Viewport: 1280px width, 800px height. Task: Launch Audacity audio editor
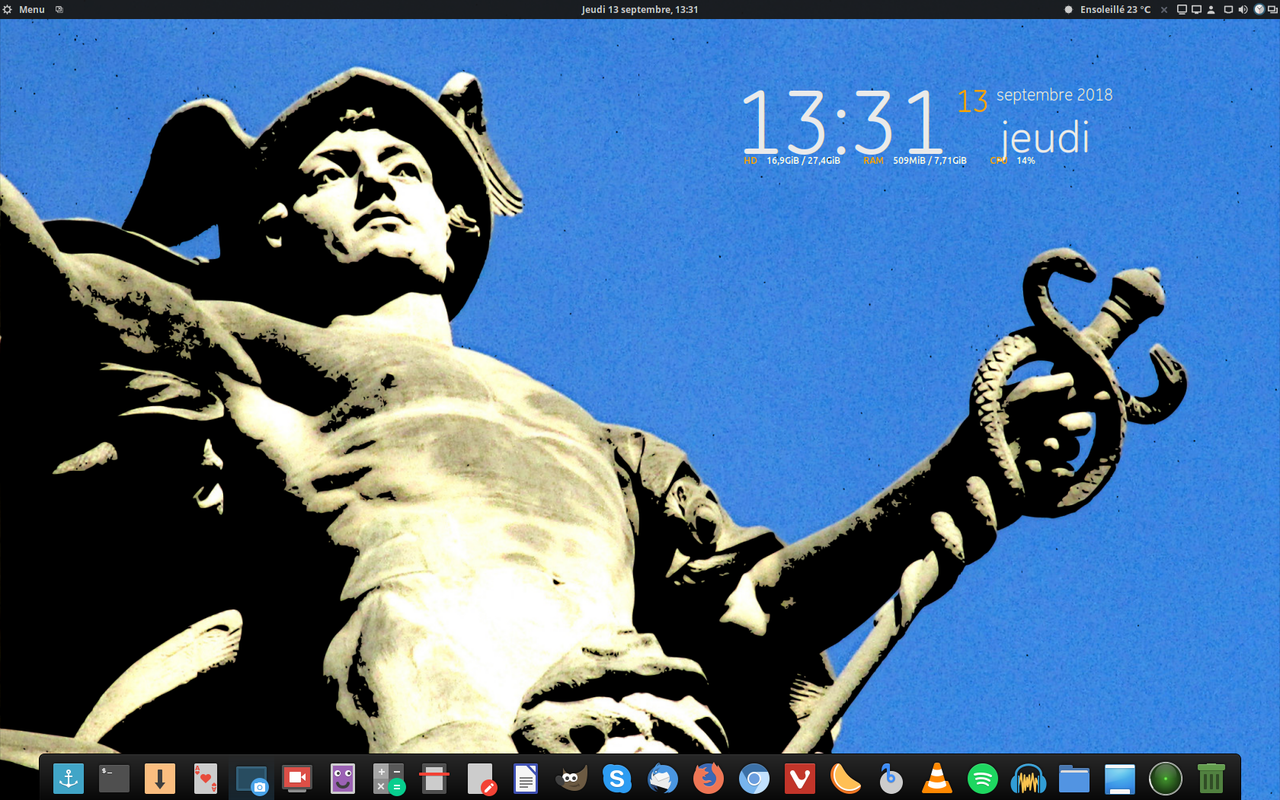[x=1028, y=778]
